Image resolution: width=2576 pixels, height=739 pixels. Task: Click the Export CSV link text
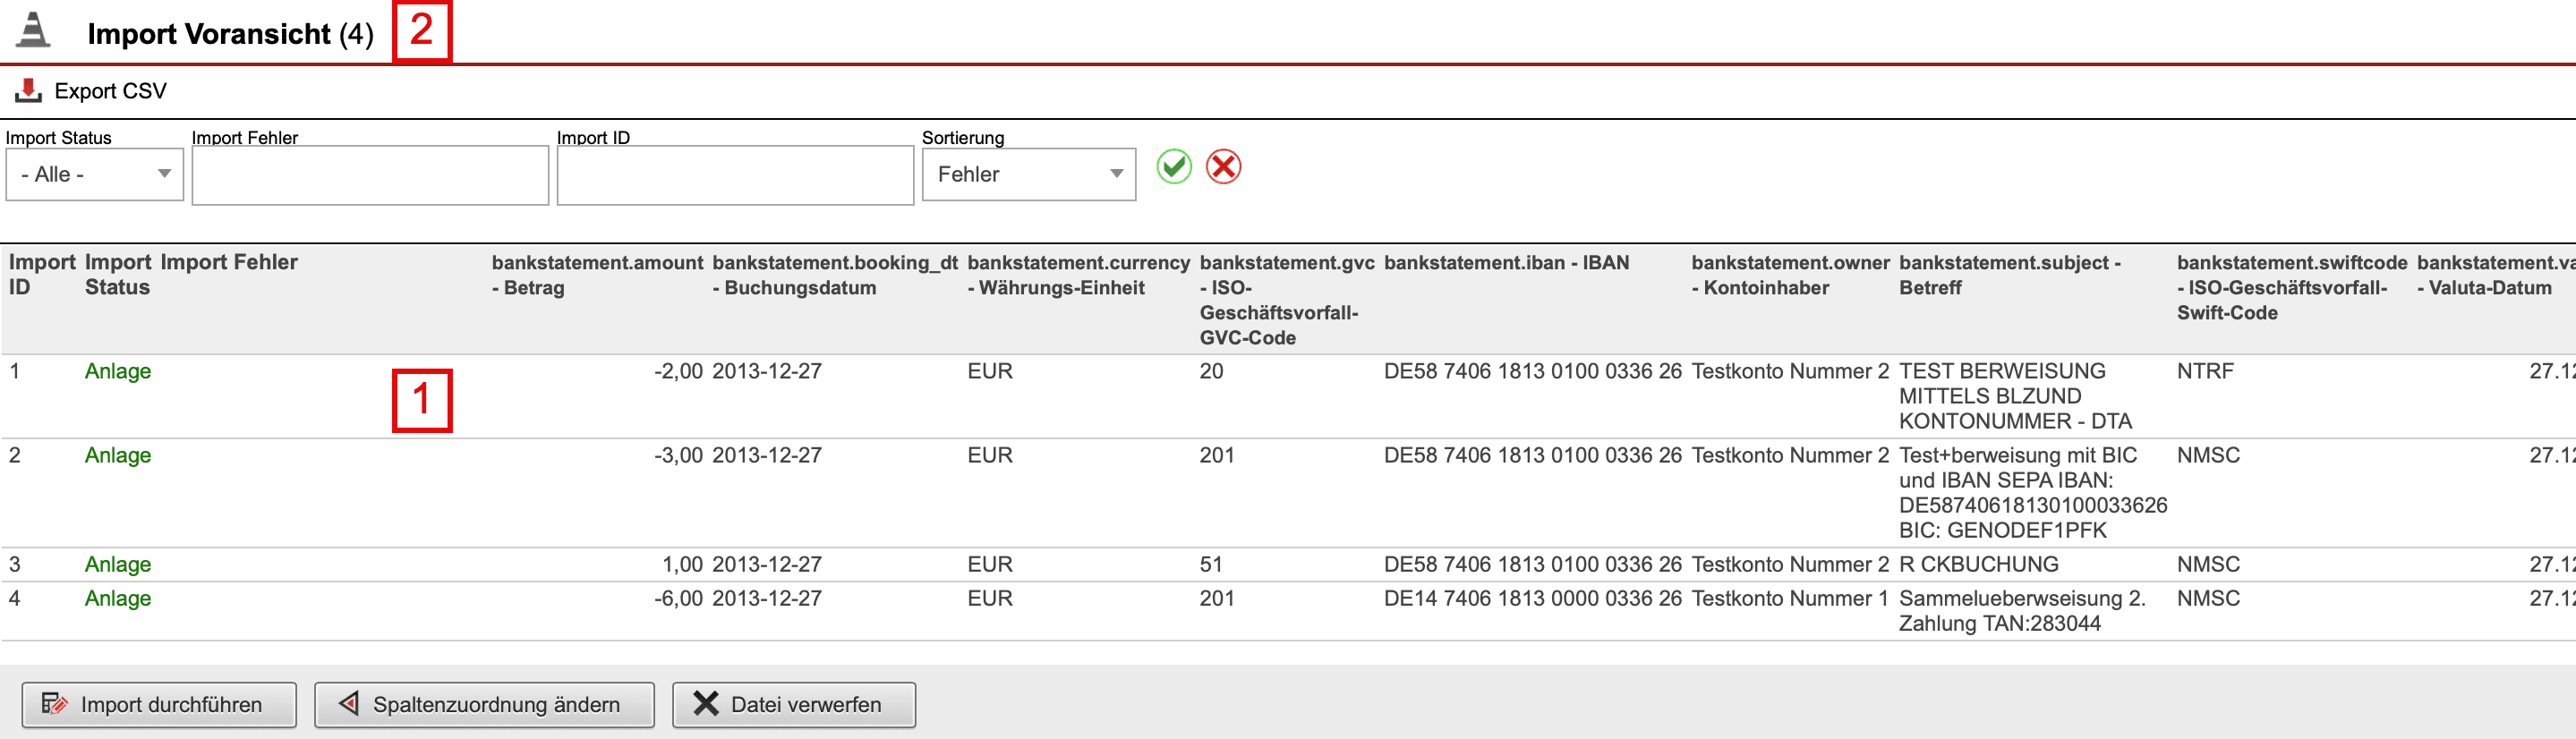click(x=110, y=91)
